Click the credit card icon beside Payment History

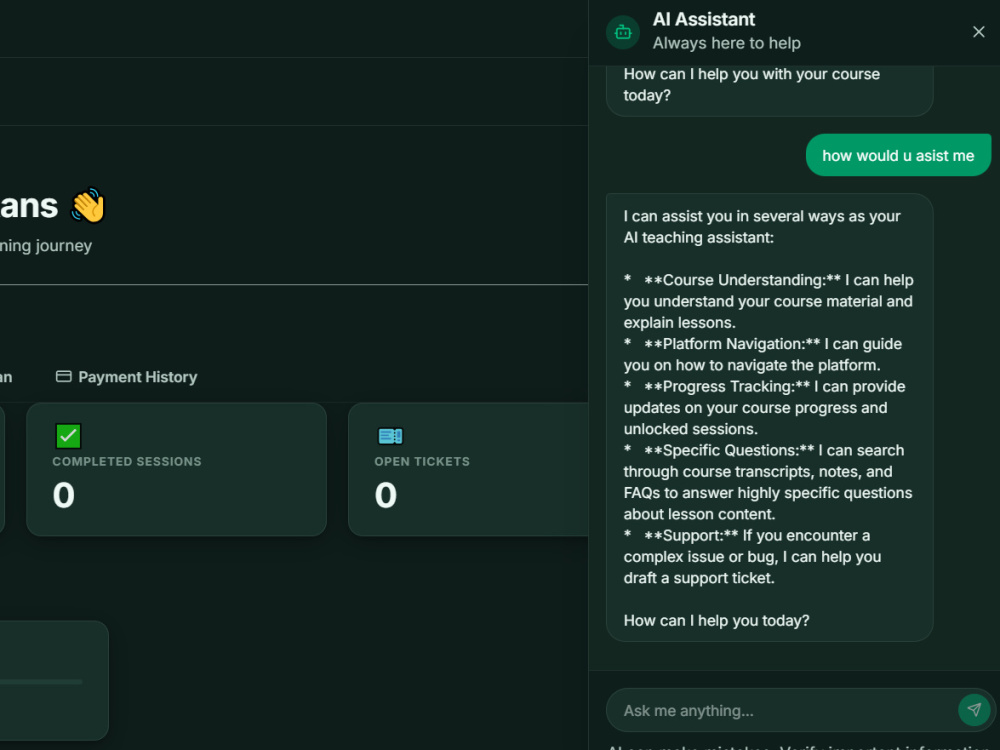point(63,376)
